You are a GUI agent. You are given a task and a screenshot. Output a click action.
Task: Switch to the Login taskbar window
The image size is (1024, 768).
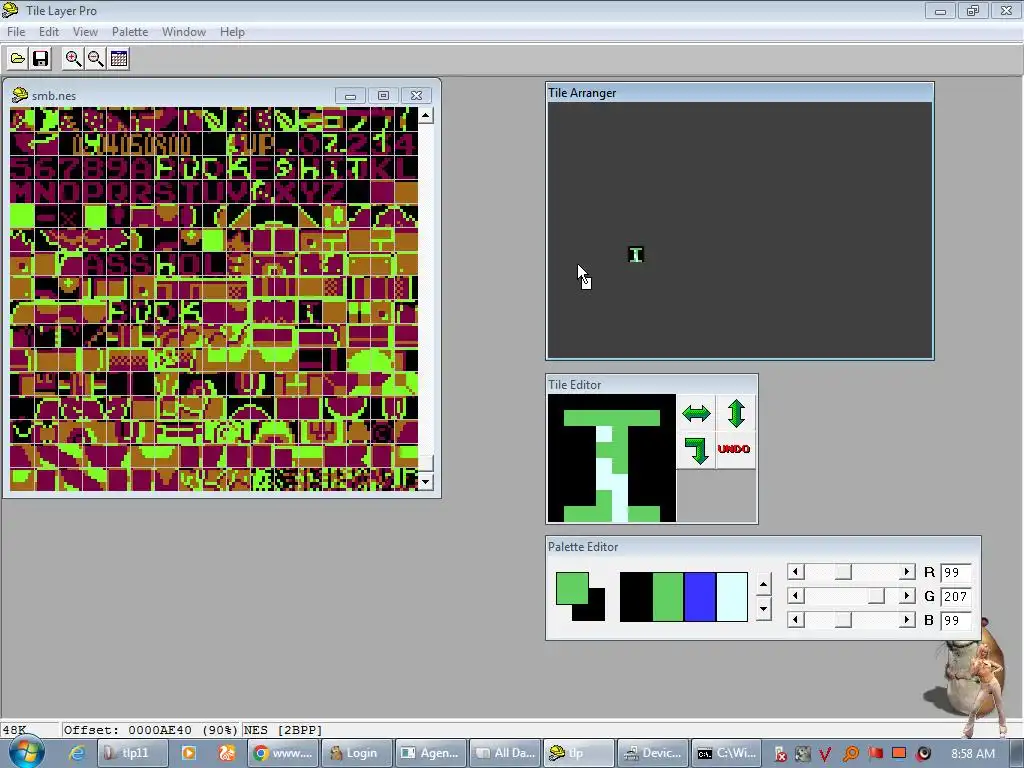pos(358,753)
